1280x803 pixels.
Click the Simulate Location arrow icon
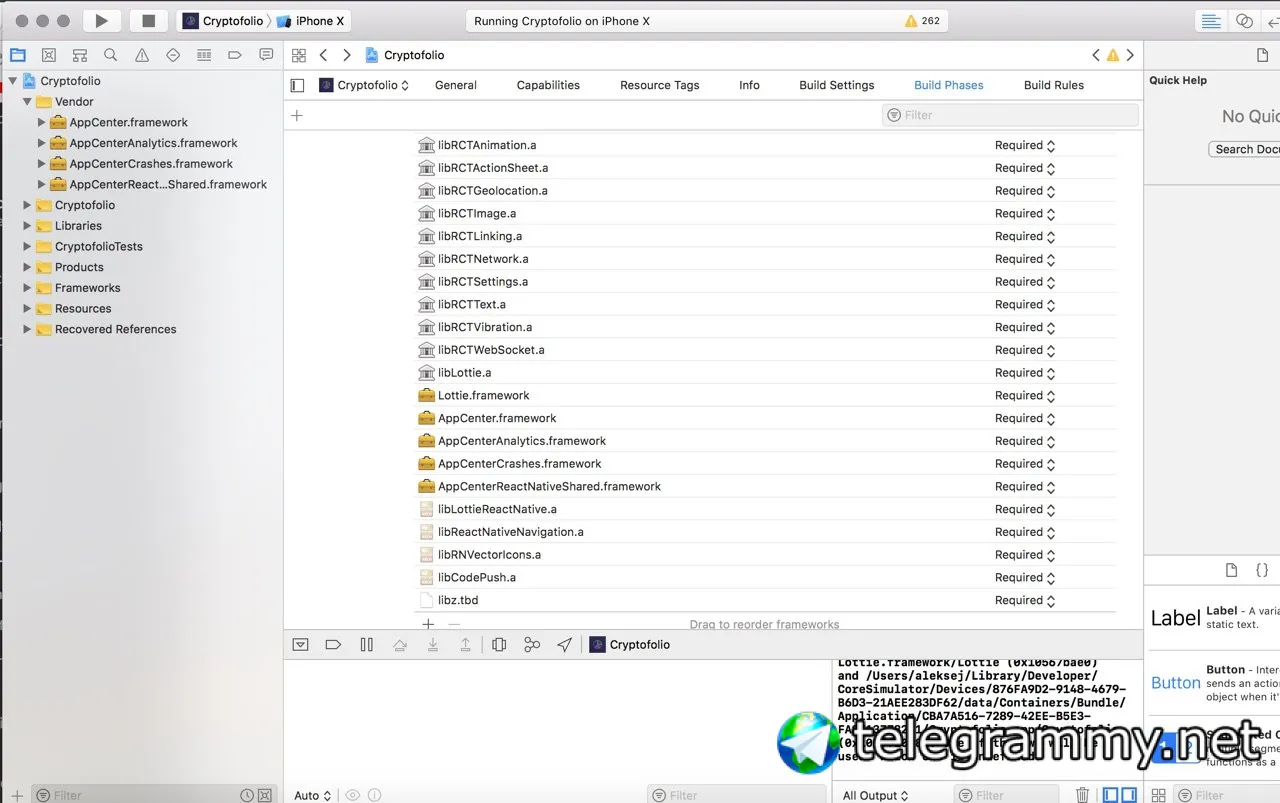565,645
